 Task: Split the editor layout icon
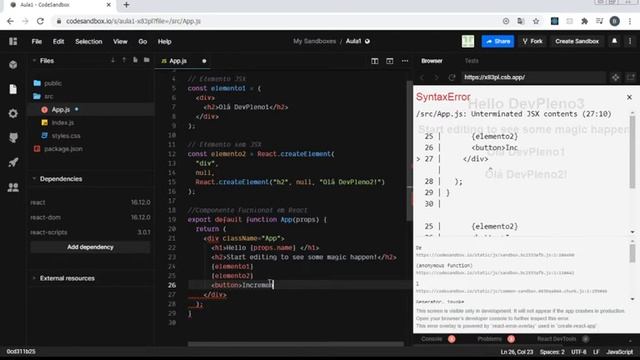click(x=374, y=61)
